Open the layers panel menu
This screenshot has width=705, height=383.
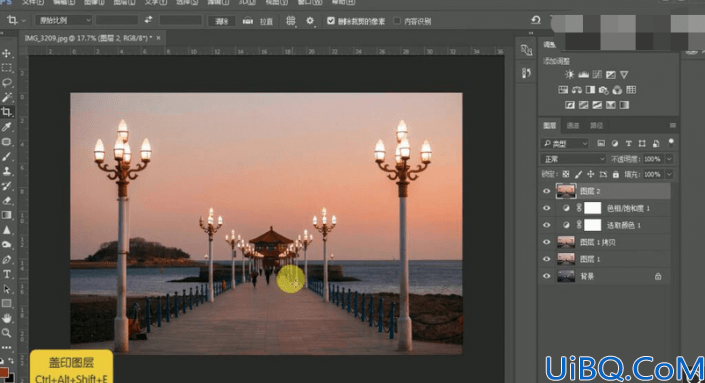(673, 125)
